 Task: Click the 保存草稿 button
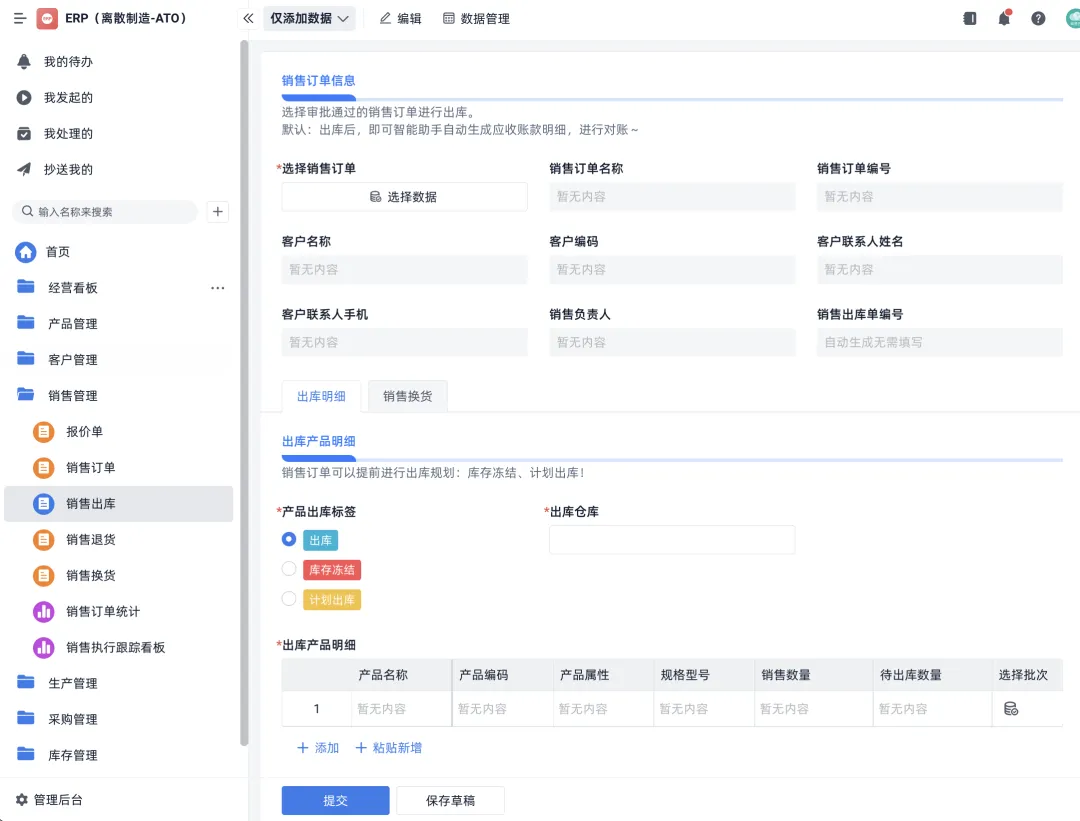tap(450, 800)
